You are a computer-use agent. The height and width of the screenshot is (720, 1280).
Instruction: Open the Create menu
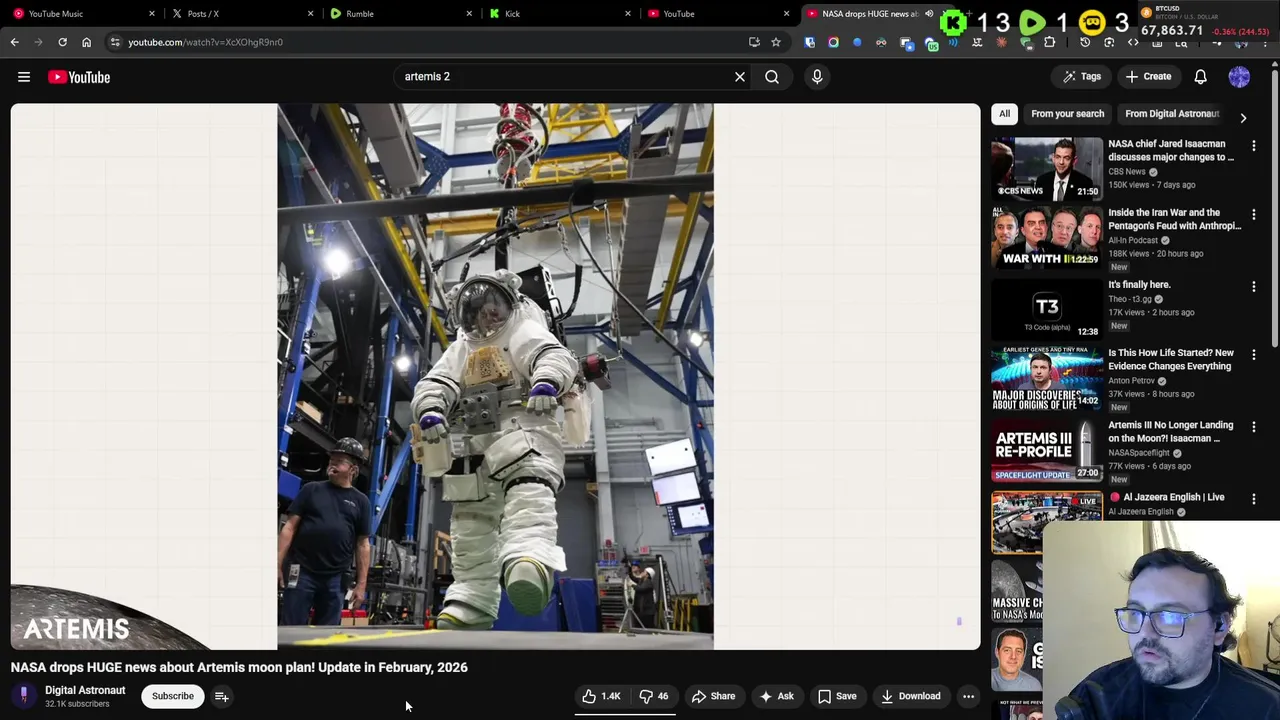pos(1147,77)
